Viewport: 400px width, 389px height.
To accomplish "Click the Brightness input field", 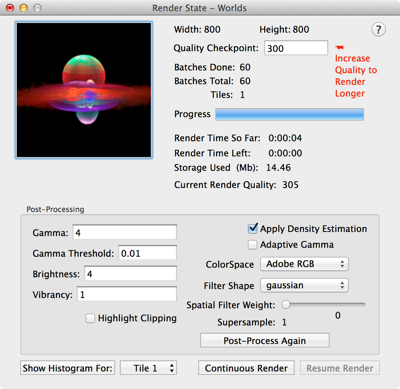I will [x=130, y=274].
